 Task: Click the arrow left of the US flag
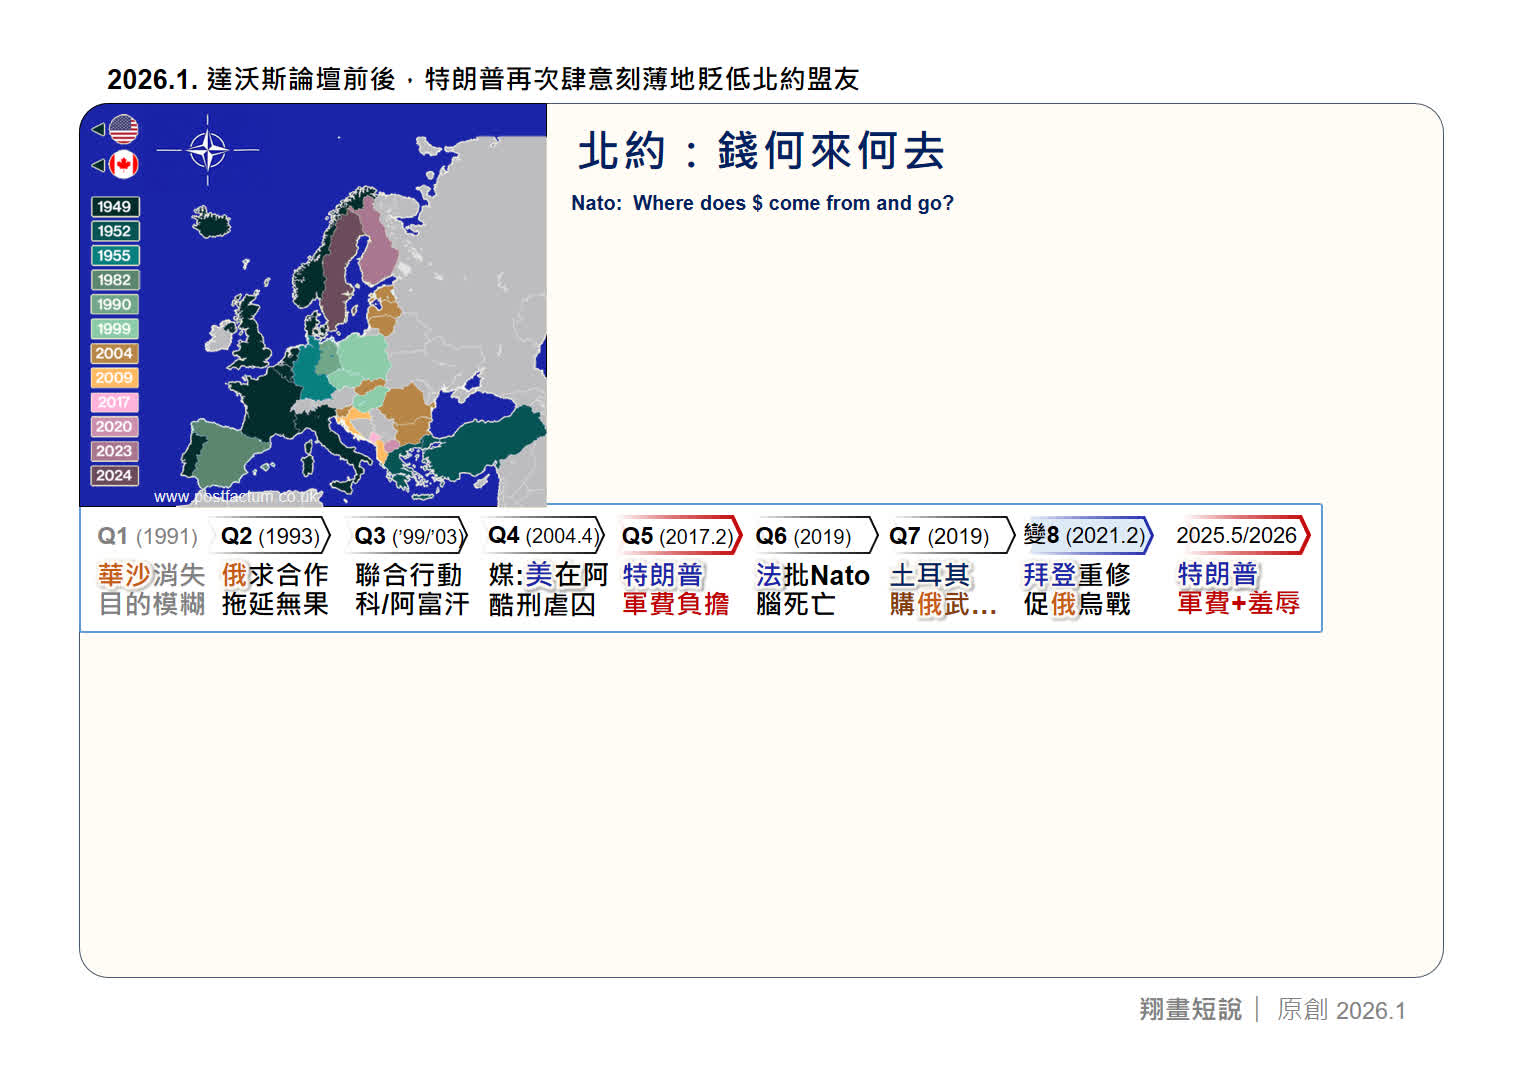point(98,130)
